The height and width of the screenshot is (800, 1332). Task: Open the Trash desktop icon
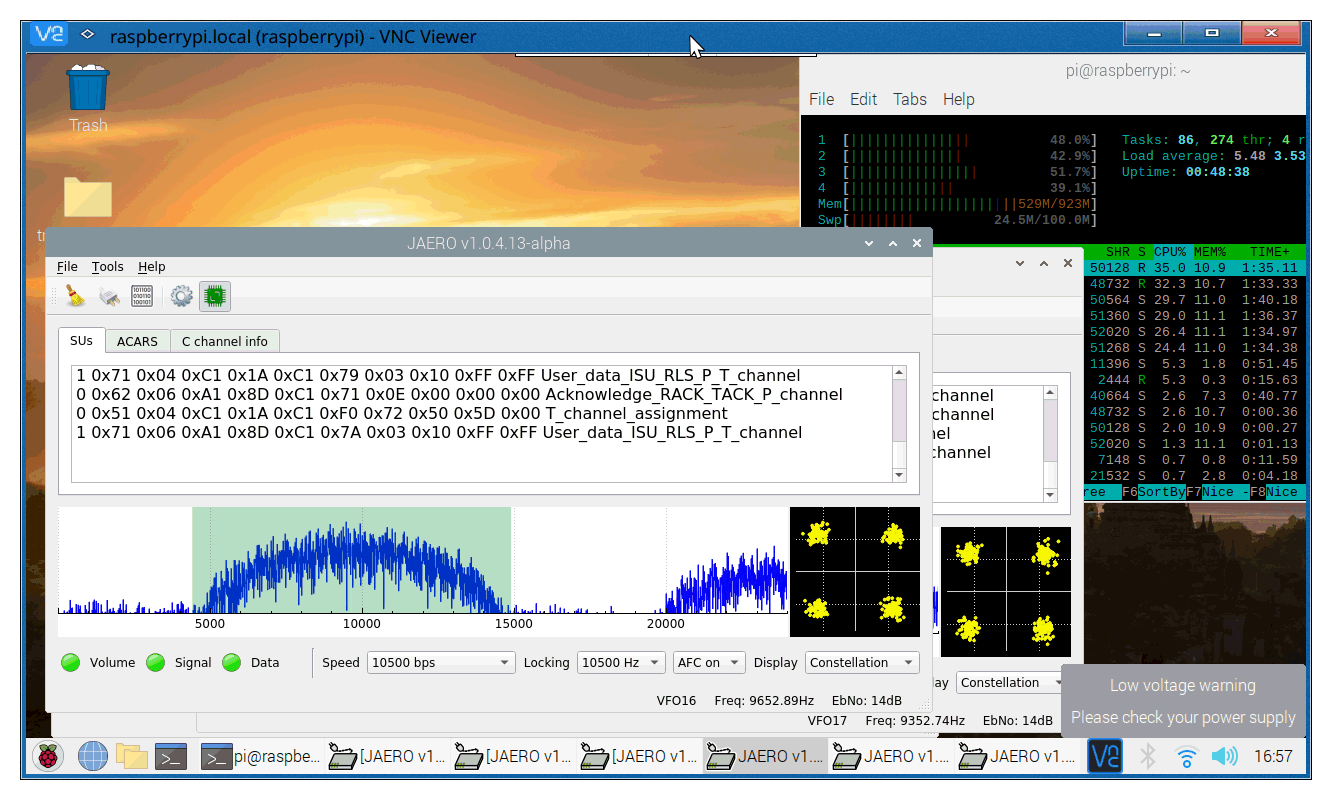(88, 98)
